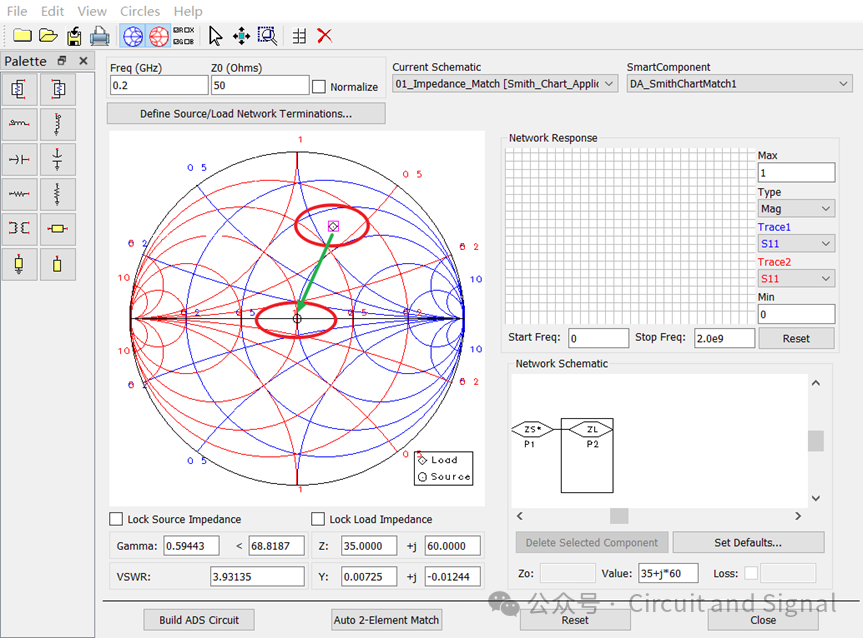Screen dimensions: 863x638
Task: Click the red X delete toolbar icon
Action: click(x=325, y=36)
